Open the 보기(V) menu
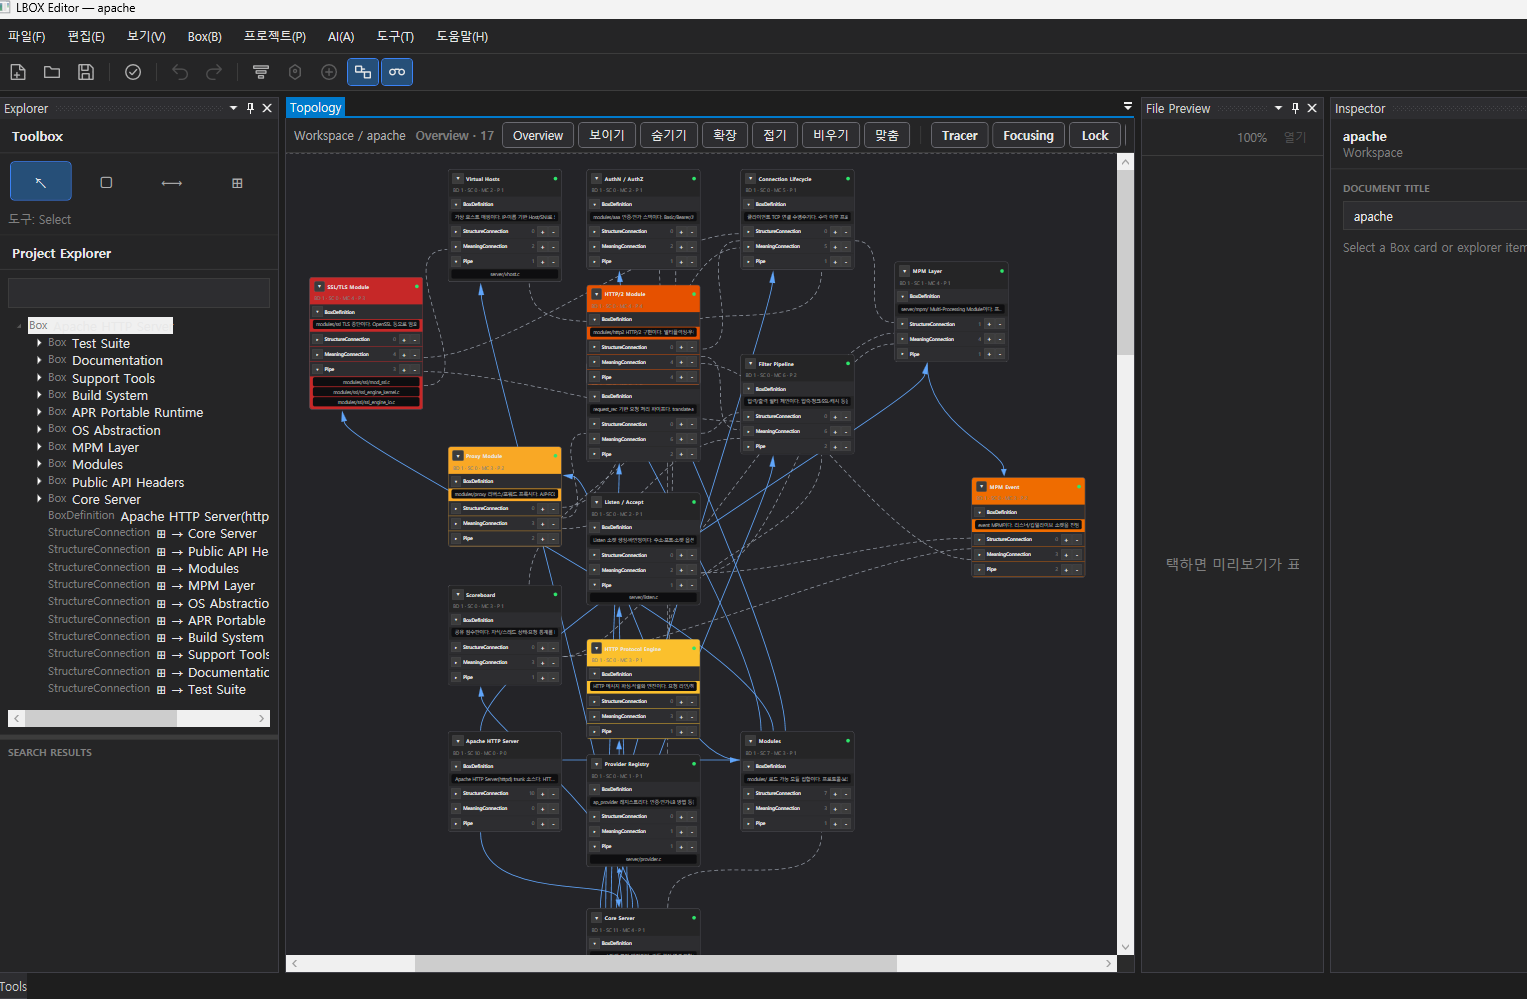 tap(146, 36)
